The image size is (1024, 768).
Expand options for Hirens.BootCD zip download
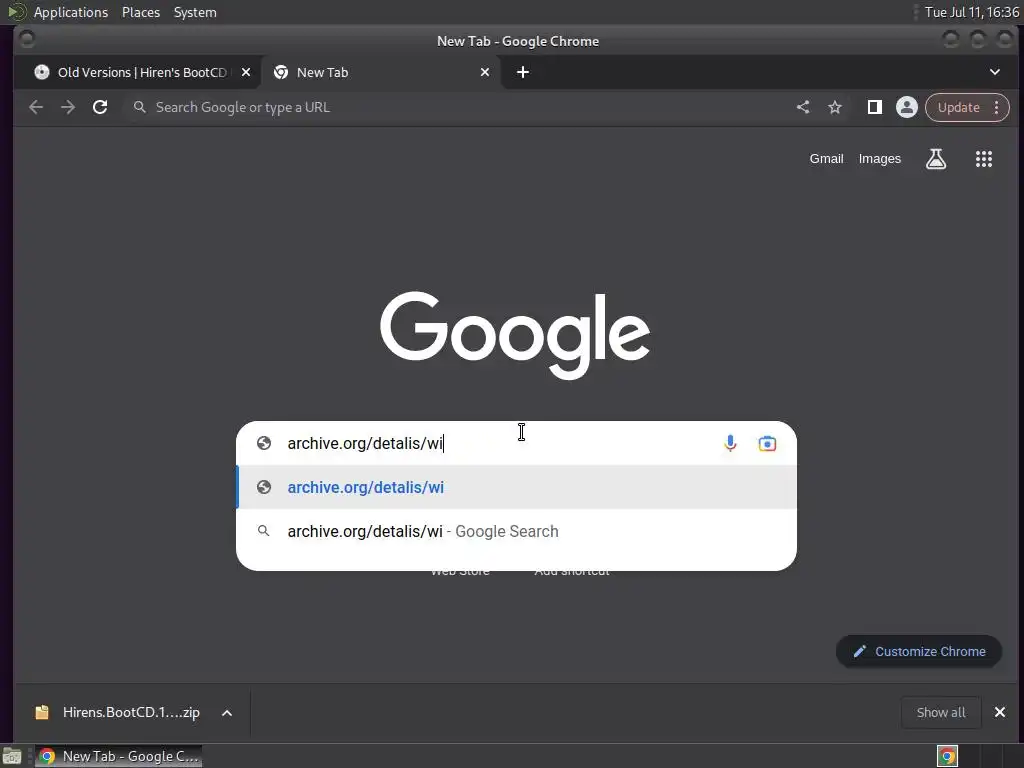pos(227,712)
